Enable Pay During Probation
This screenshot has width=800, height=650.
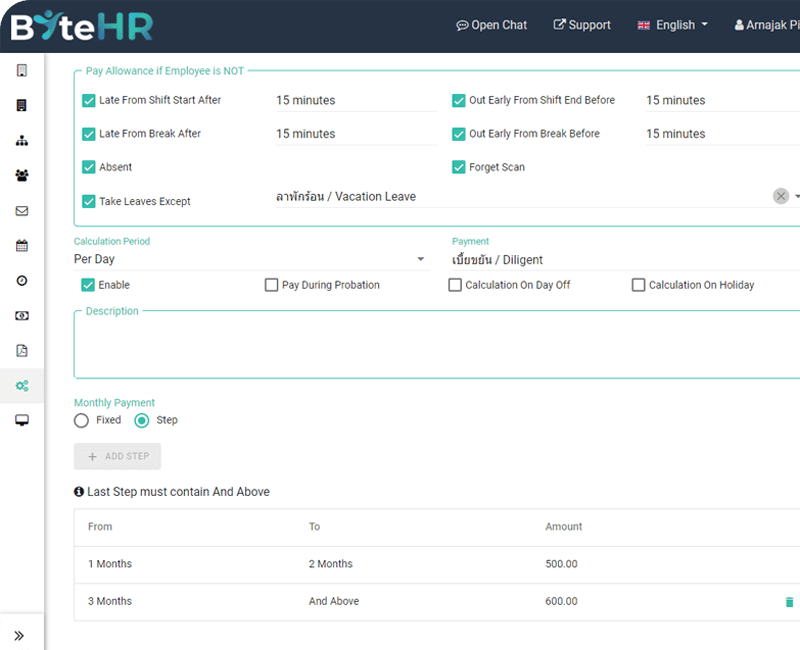(x=271, y=285)
